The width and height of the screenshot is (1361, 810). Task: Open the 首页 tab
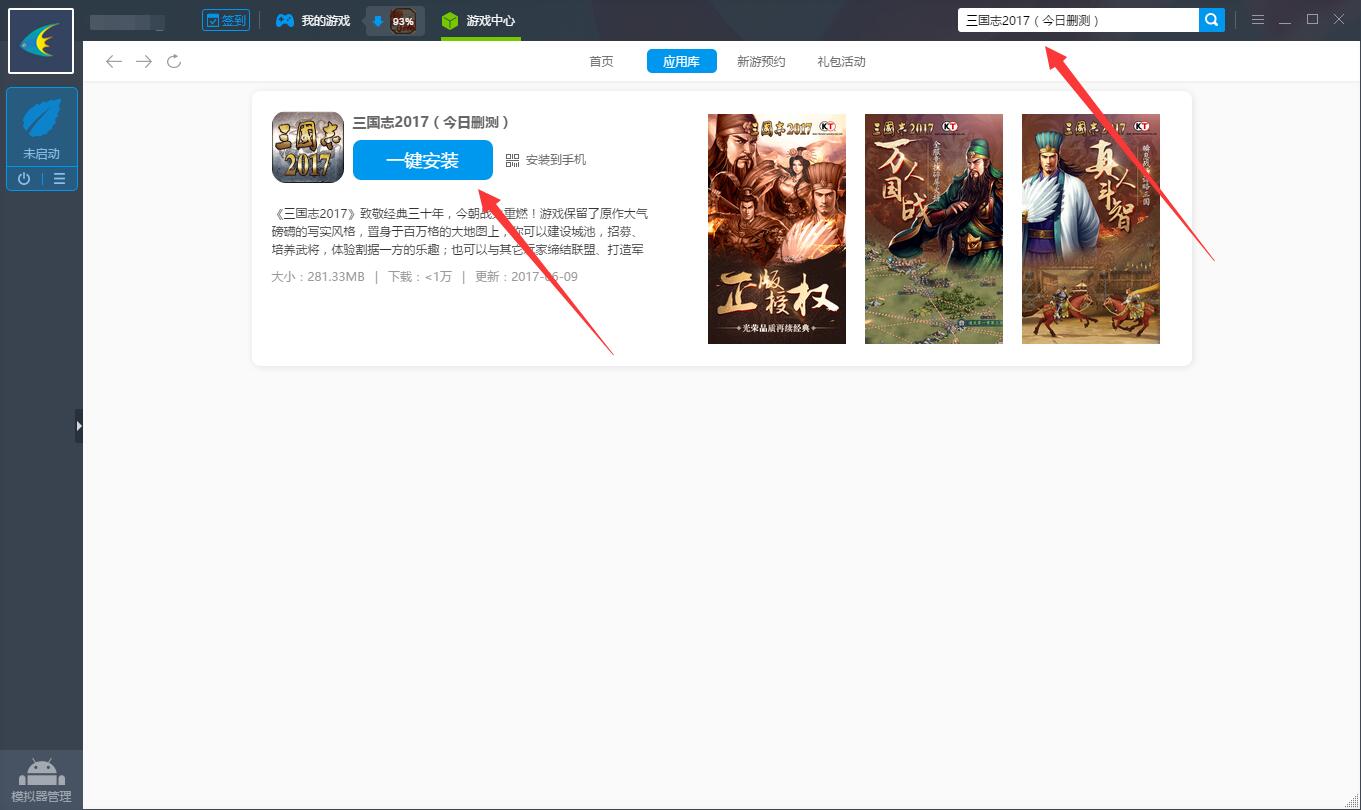(x=601, y=62)
